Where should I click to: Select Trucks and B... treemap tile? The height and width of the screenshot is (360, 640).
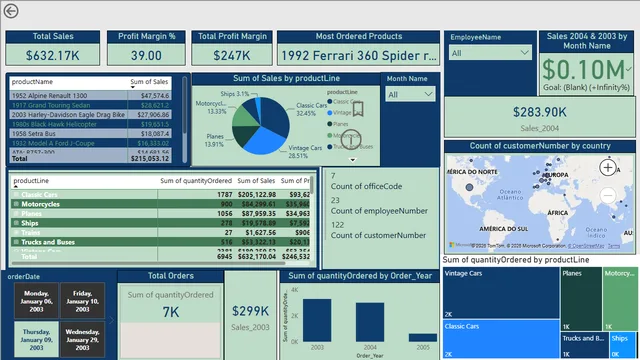[584, 345]
